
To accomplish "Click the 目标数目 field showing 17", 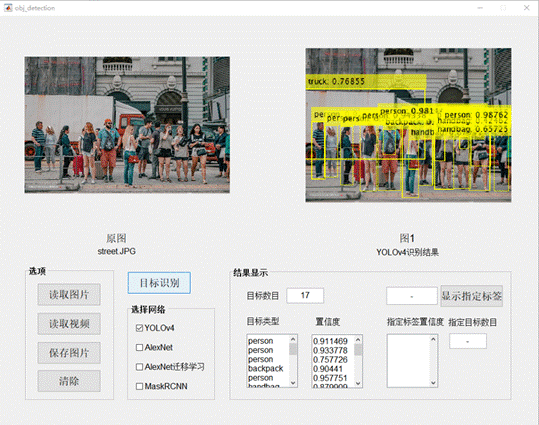I will tap(305, 295).
